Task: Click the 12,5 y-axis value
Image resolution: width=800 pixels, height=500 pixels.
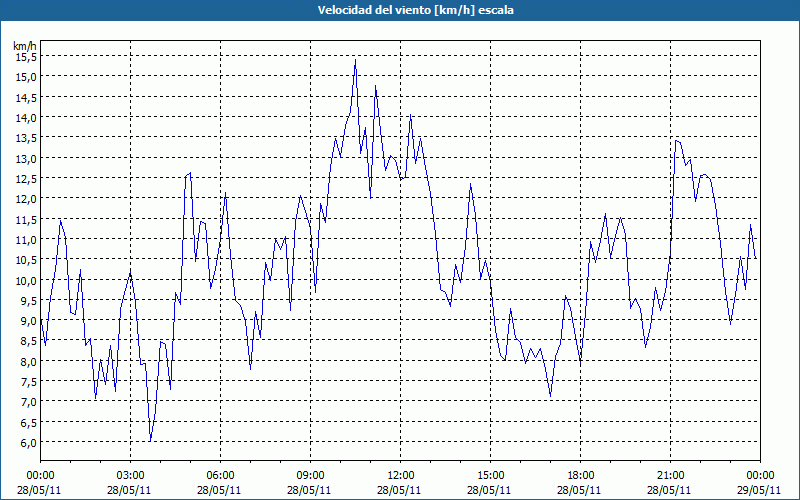Action: coord(26,179)
